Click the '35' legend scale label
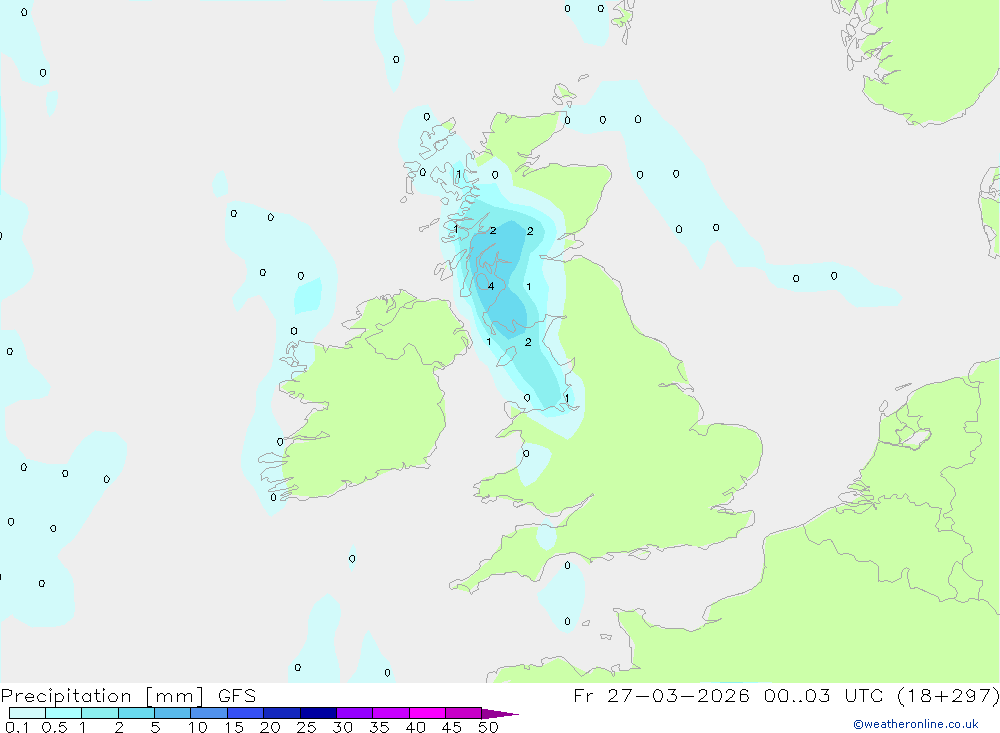The image size is (1000, 733). tap(379, 727)
